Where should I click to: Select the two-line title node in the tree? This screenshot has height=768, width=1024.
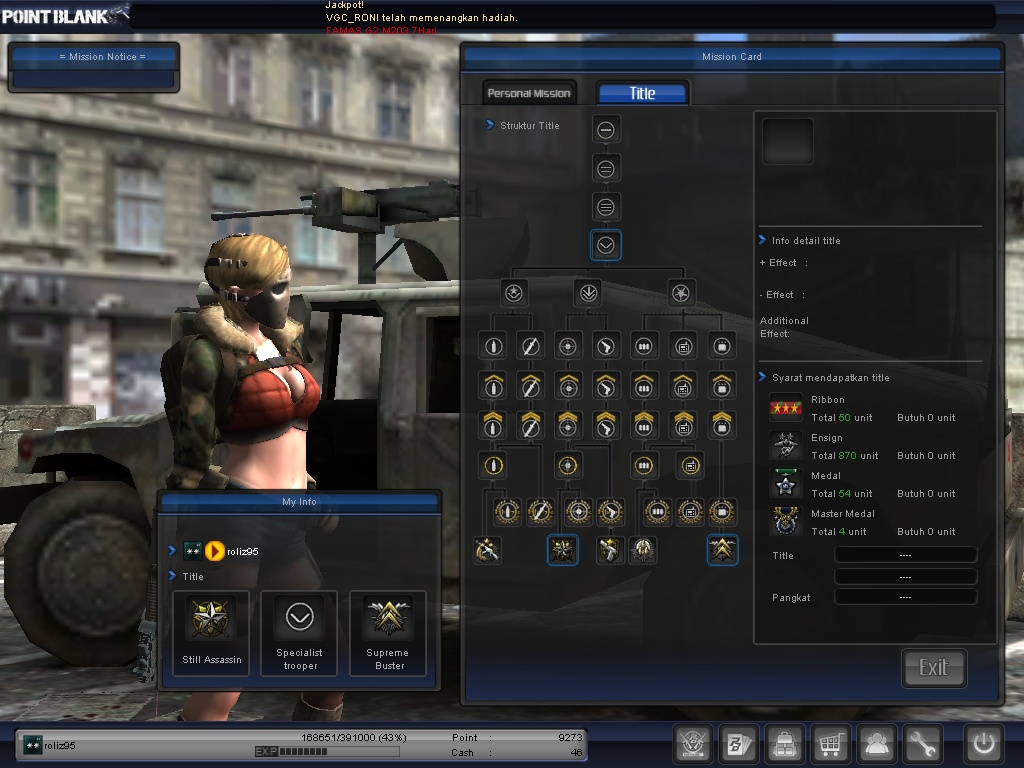coord(605,169)
